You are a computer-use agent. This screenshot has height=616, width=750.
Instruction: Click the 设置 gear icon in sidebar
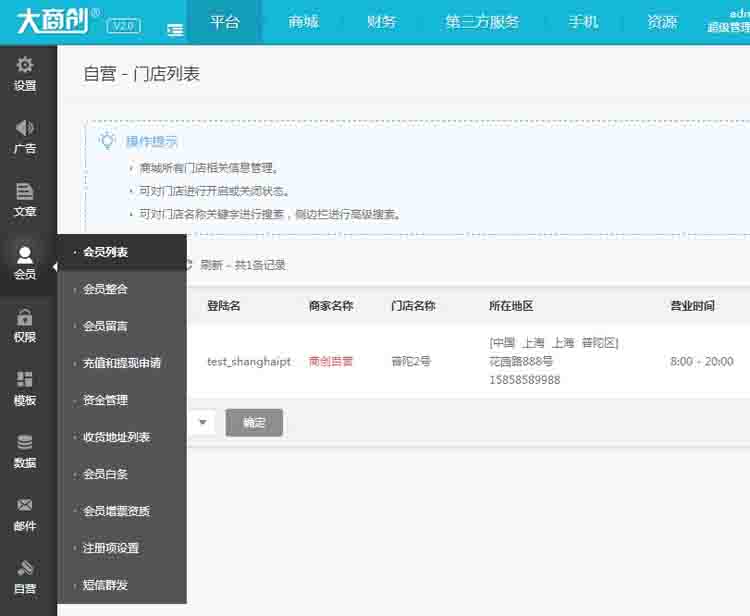click(25, 66)
